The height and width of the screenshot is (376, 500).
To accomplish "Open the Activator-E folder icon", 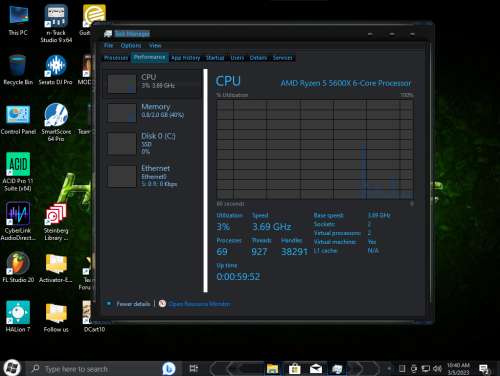I will click(56, 268).
